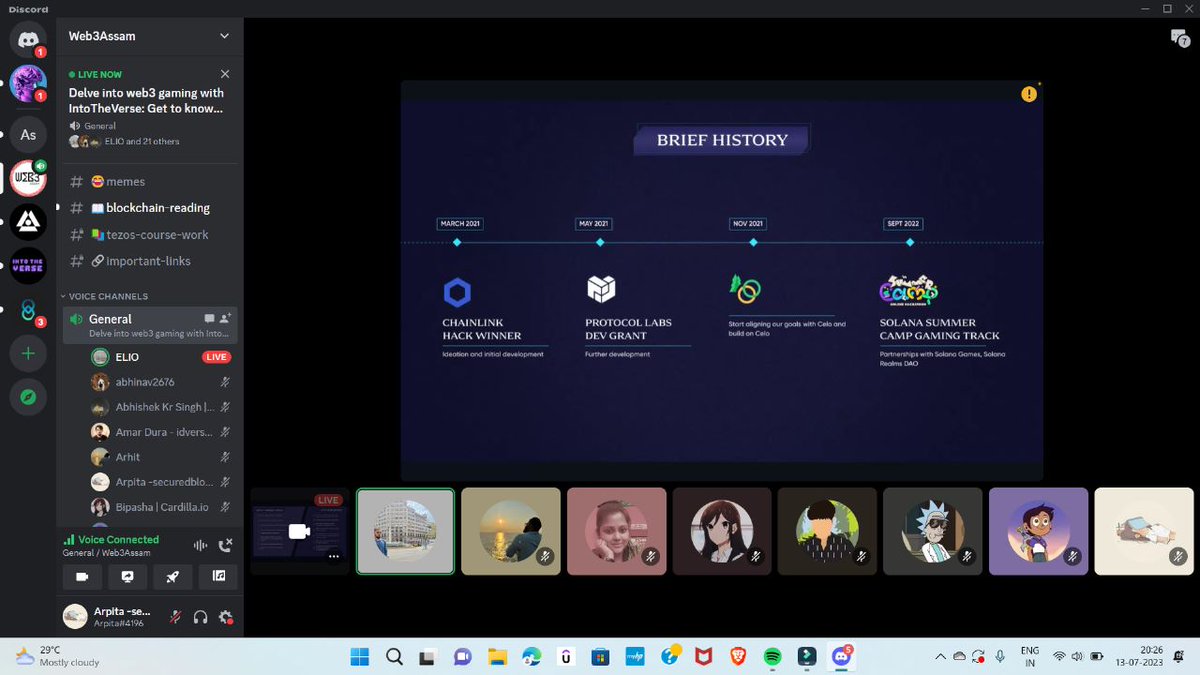Click Add a Server plus button
The image size is (1200, 675).
point(28,354)
